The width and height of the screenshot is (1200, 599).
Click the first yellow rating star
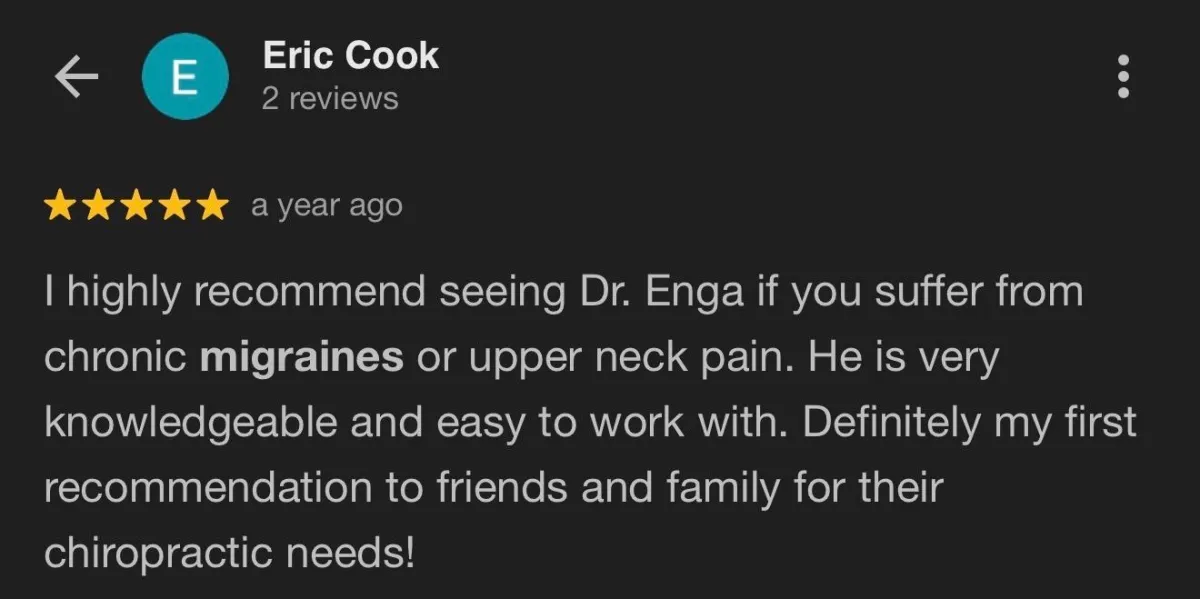pyautogui.click(x=62, y=206)
